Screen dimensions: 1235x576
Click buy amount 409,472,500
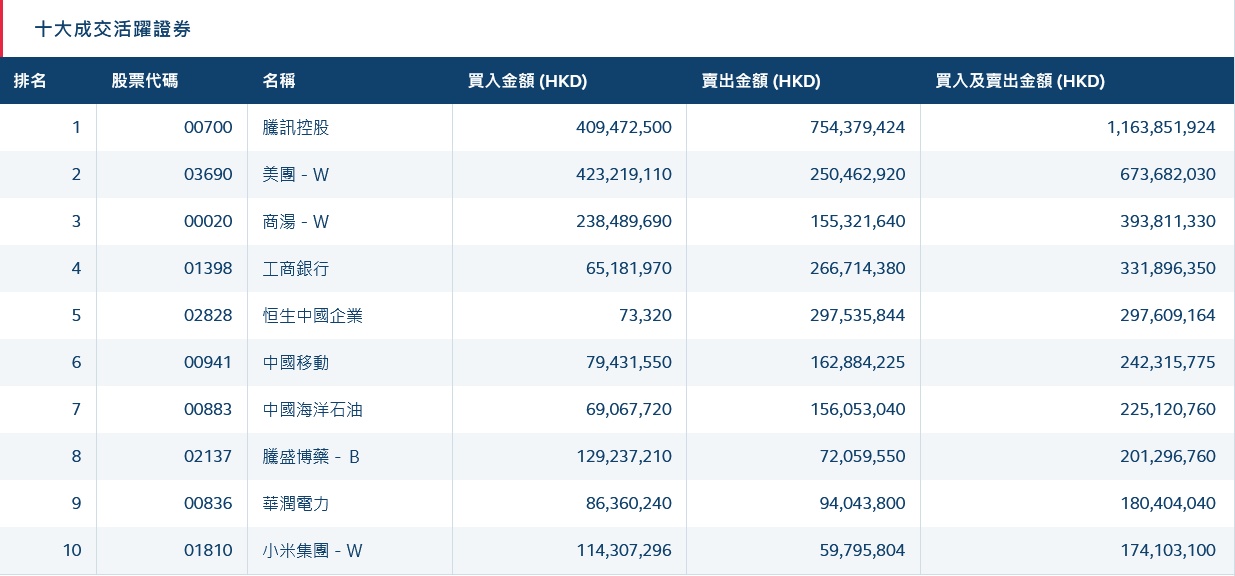click(x=624, y=127)
